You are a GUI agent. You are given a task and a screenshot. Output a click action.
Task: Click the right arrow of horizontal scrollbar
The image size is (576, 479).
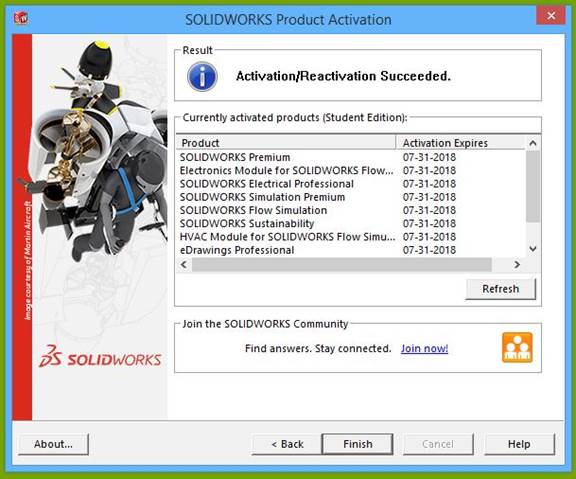pyautogui.click(x=516, y=264)
